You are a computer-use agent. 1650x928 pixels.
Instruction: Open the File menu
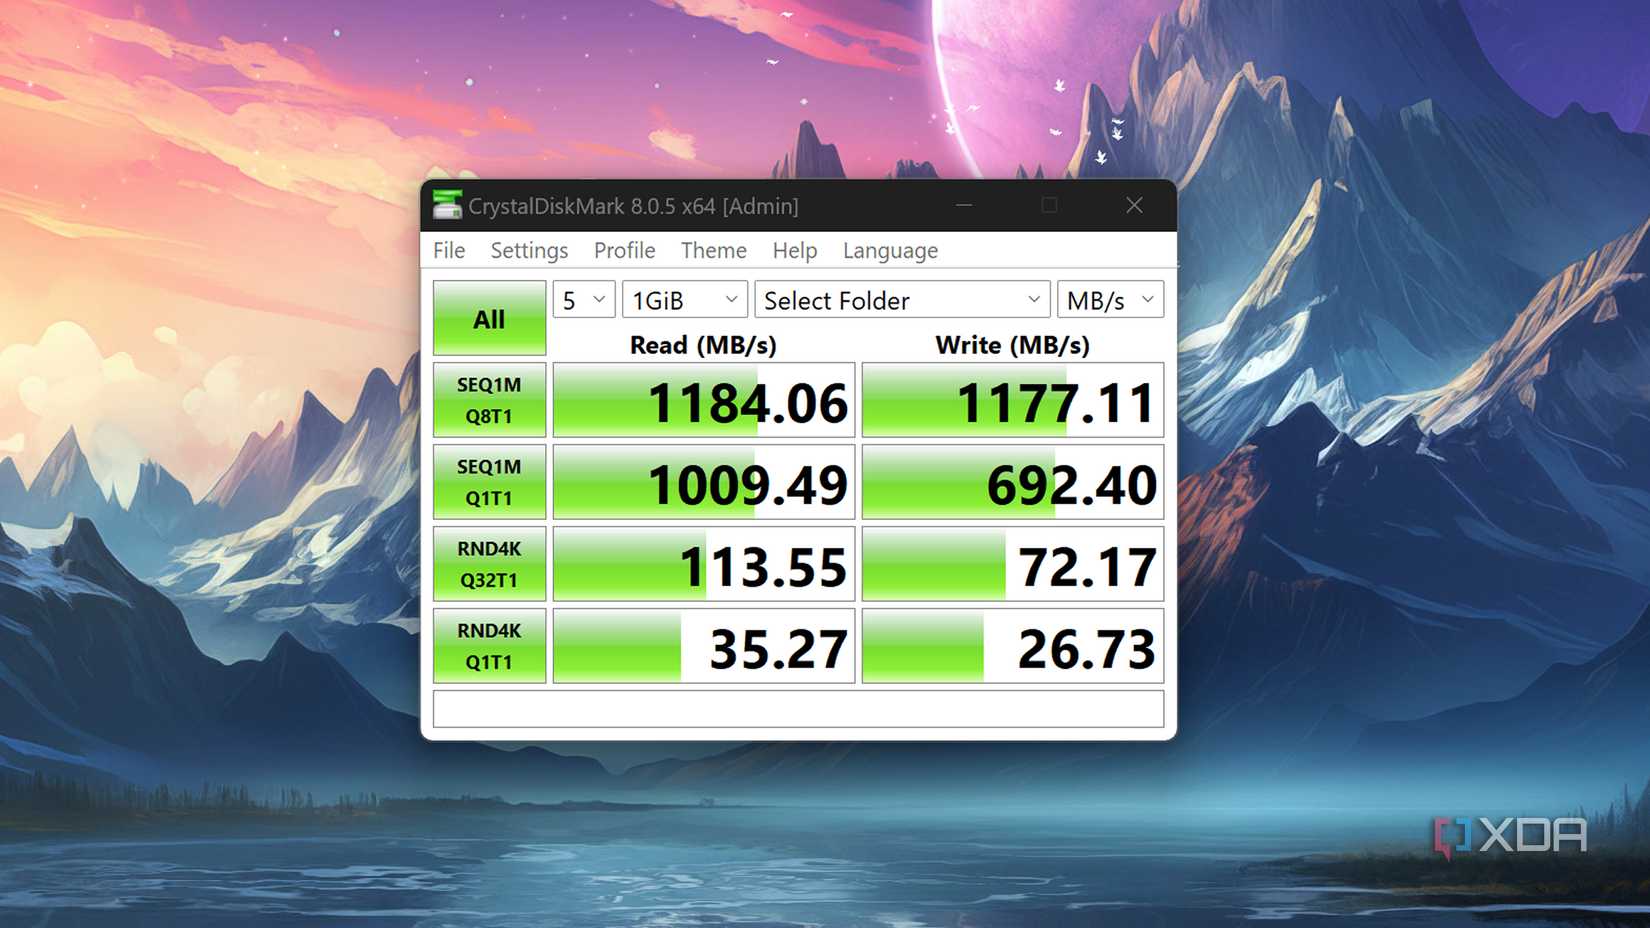[x=449, y=250]
